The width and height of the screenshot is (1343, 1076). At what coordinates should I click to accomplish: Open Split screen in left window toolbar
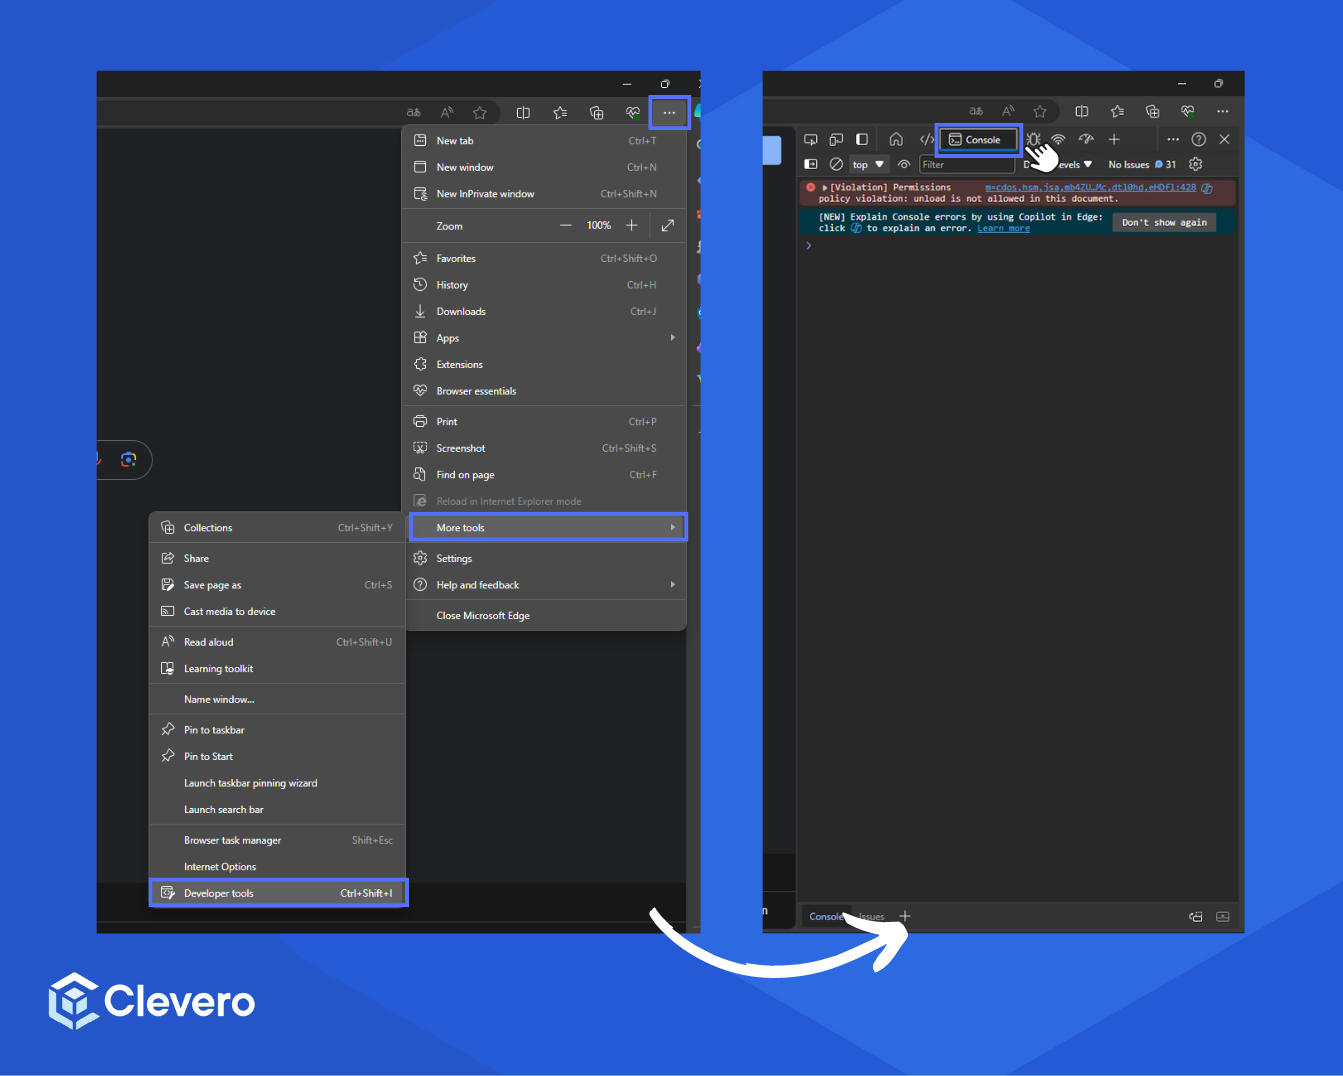coord(523,113)
